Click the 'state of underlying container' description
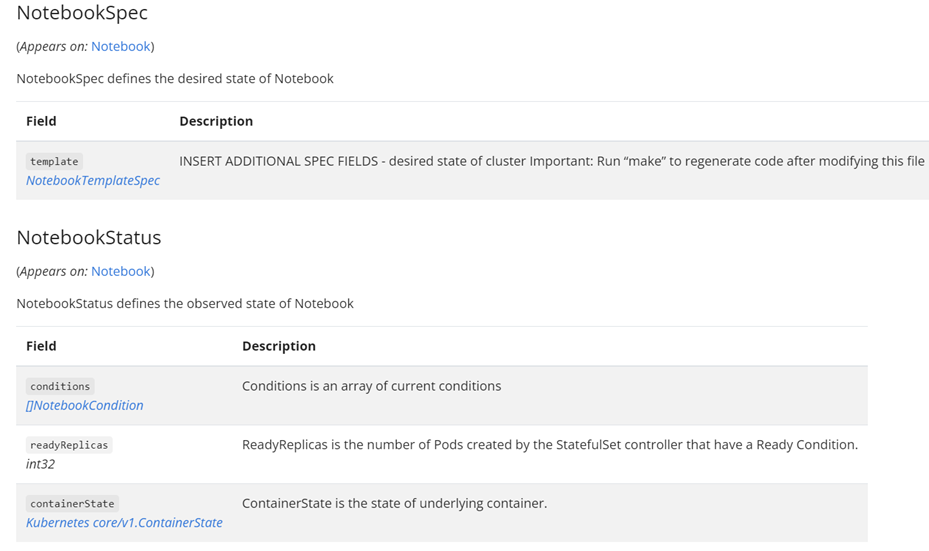This screenshot has height=551, width=929. point(394,503)
